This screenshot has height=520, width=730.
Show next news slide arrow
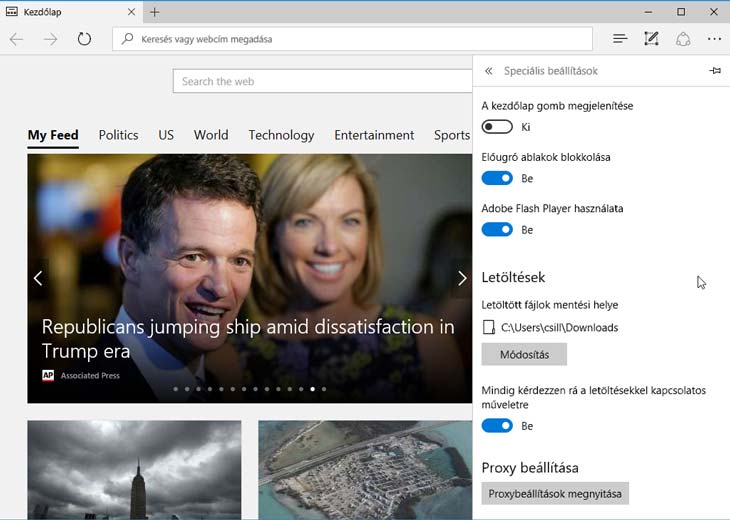click(461, 278)
